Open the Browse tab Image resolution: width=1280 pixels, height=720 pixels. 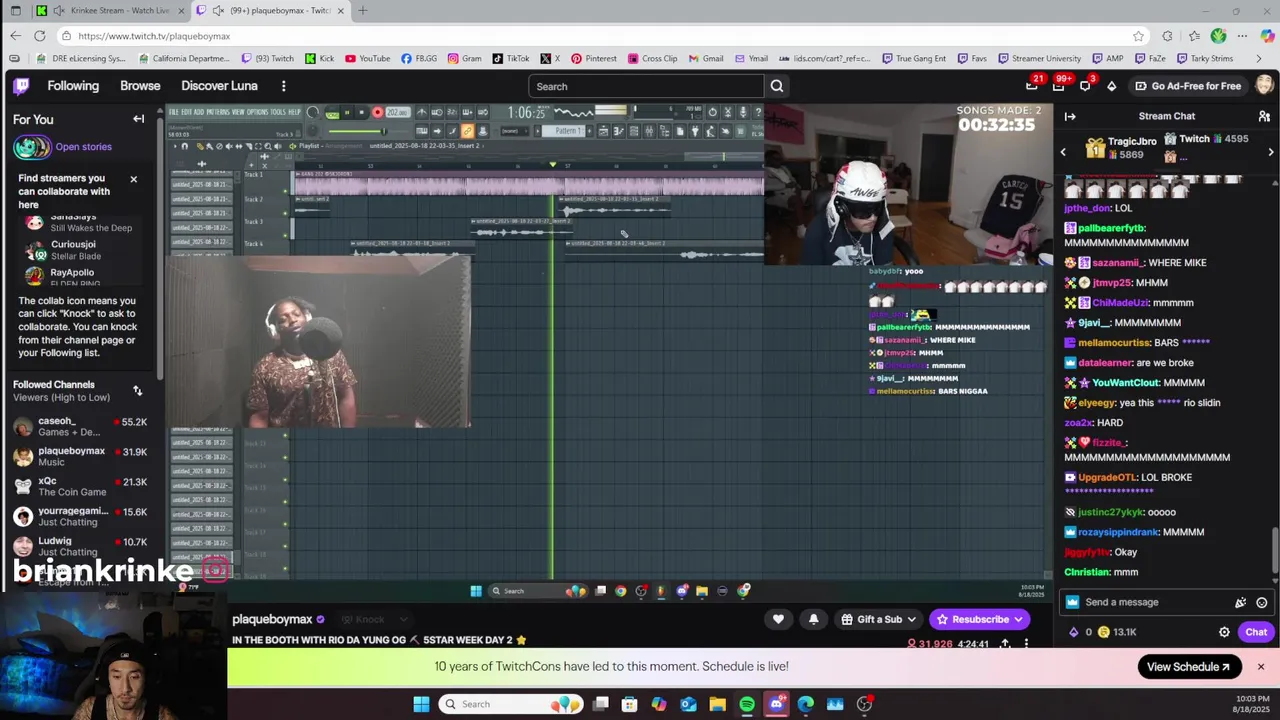click(x=140, y=86)
